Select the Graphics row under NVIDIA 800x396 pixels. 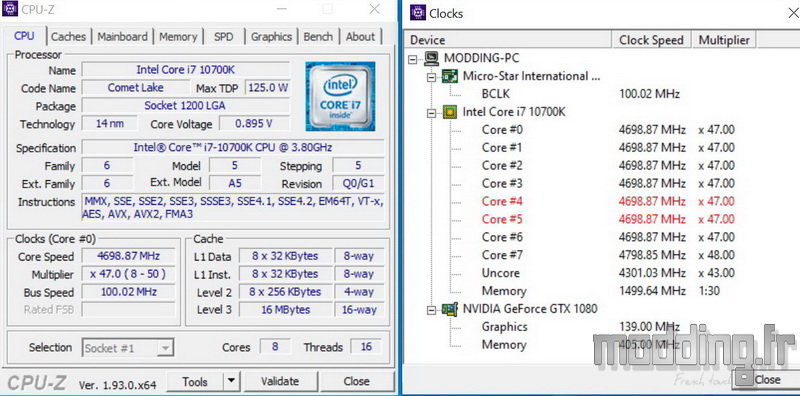coord(582,327)
